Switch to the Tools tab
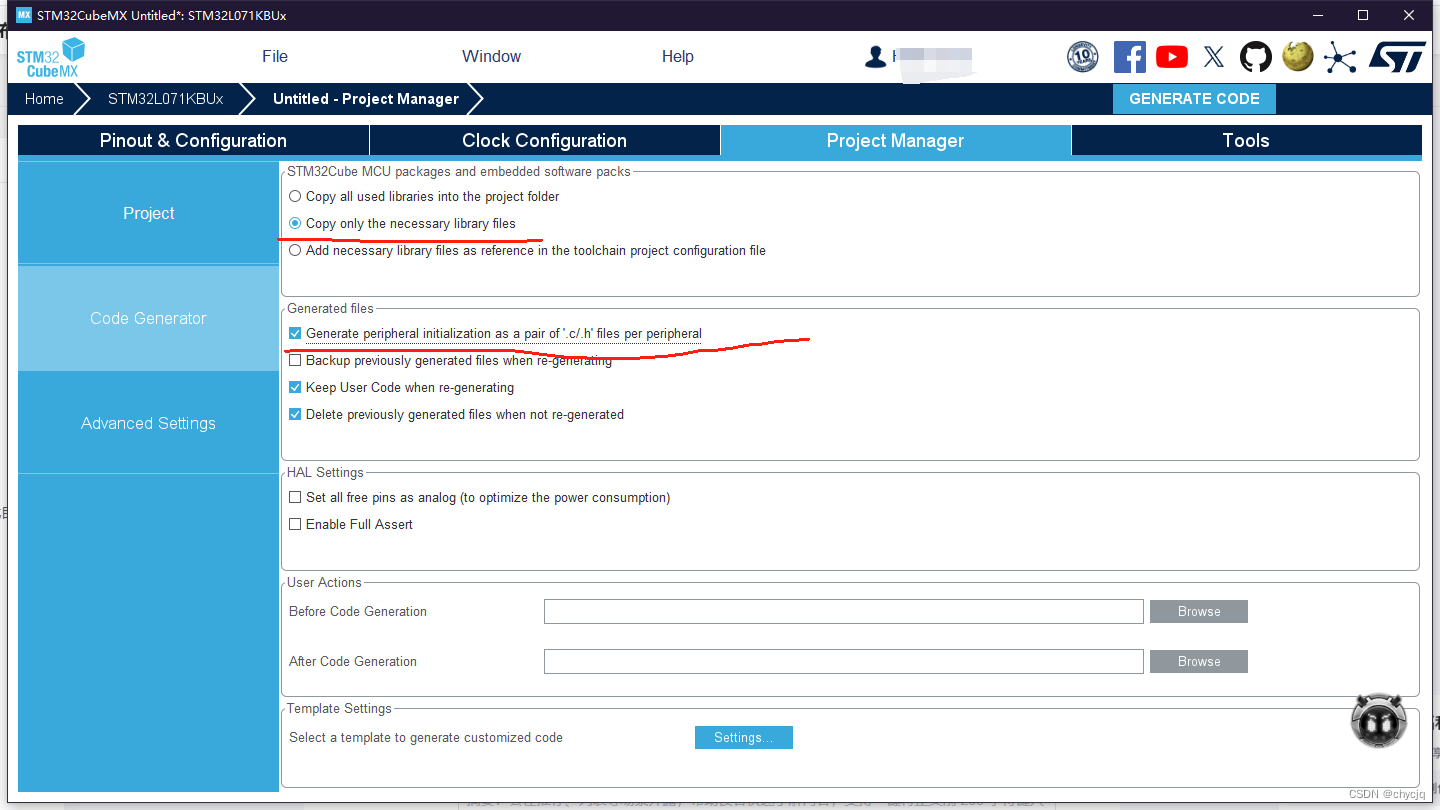Screen dimensions: 1440x810 click(x=1246, y=141)
